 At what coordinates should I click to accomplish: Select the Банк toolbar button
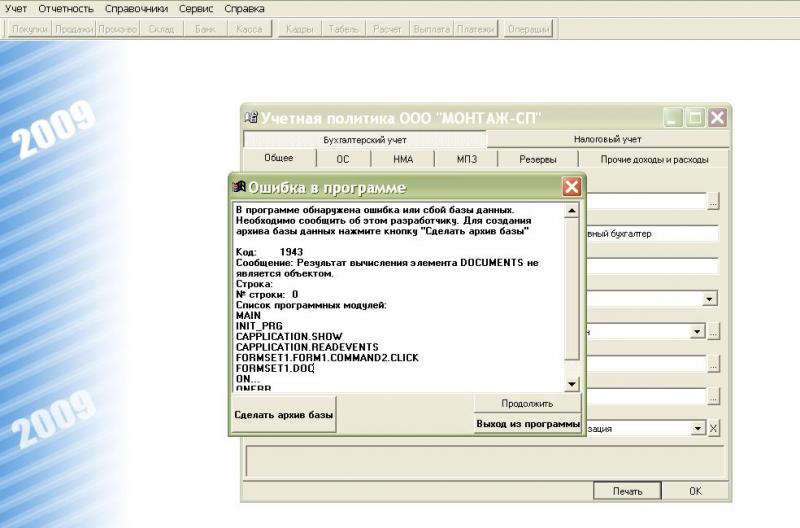[x=203, y=29]
